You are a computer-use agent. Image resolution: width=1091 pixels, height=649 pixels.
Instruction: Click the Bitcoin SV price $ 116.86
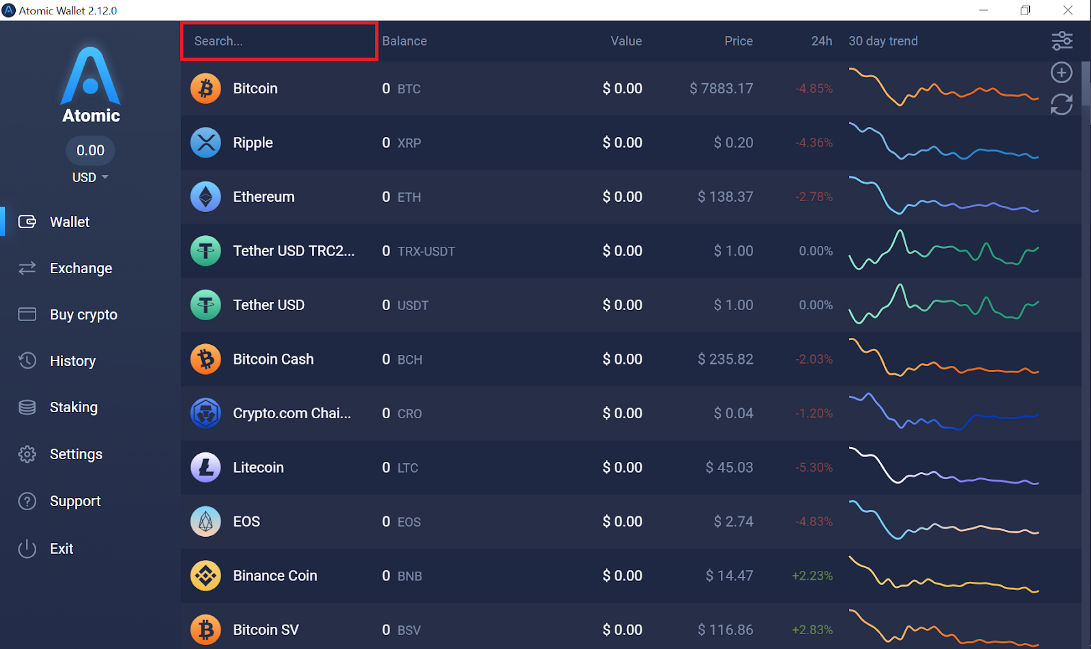pos(725,630)
